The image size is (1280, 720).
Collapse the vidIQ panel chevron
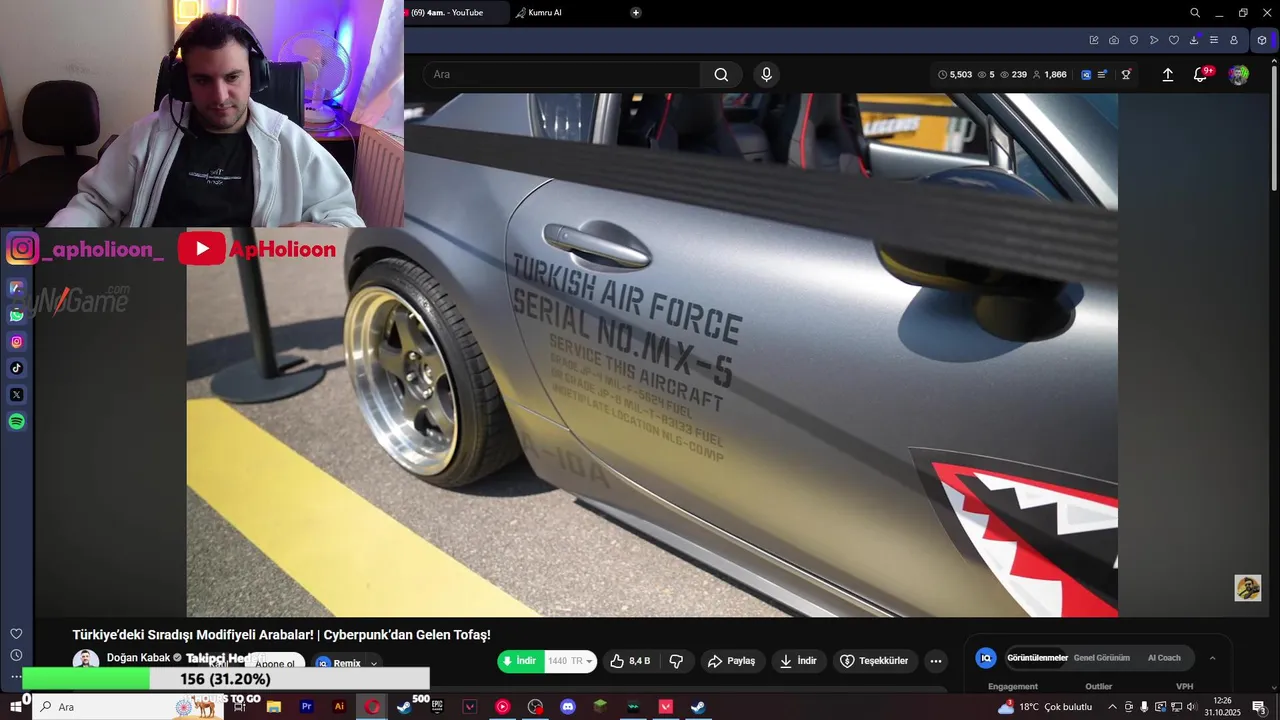tap(1213, 658)
